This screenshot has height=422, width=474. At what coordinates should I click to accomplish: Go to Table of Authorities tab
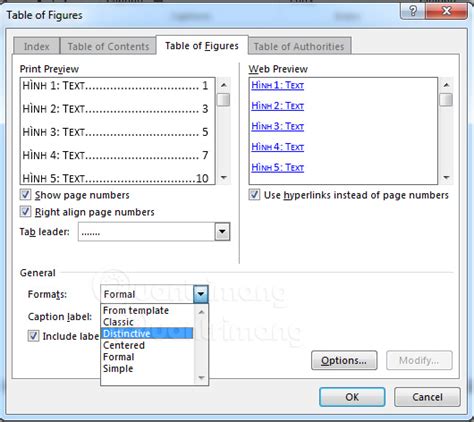pyautogui.click(x=299, y=46)
